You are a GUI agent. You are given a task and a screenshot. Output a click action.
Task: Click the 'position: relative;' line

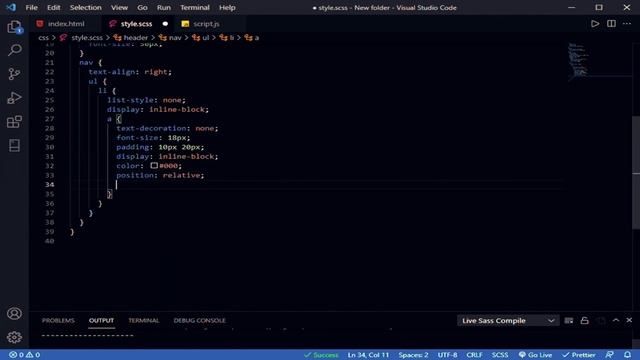click(160, 175)
